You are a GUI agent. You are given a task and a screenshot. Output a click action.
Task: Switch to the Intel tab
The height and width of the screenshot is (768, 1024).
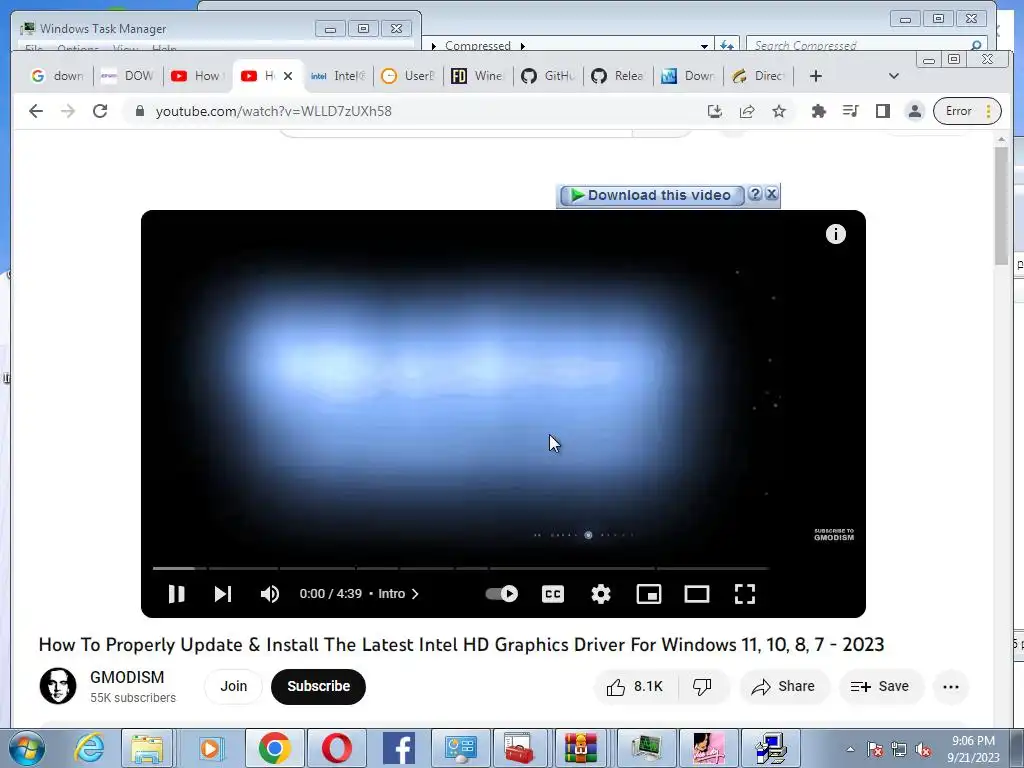pyautogui.click(x=338, y=76)
